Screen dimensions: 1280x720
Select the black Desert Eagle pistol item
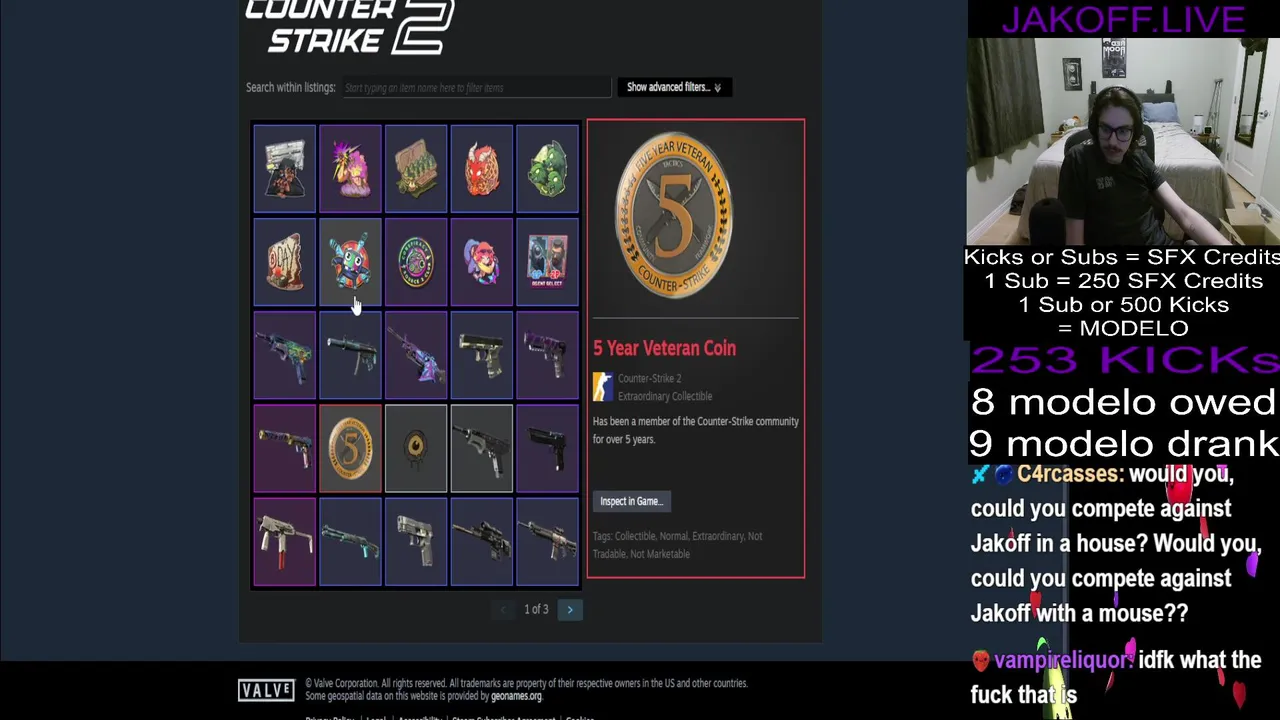[547, 449]
